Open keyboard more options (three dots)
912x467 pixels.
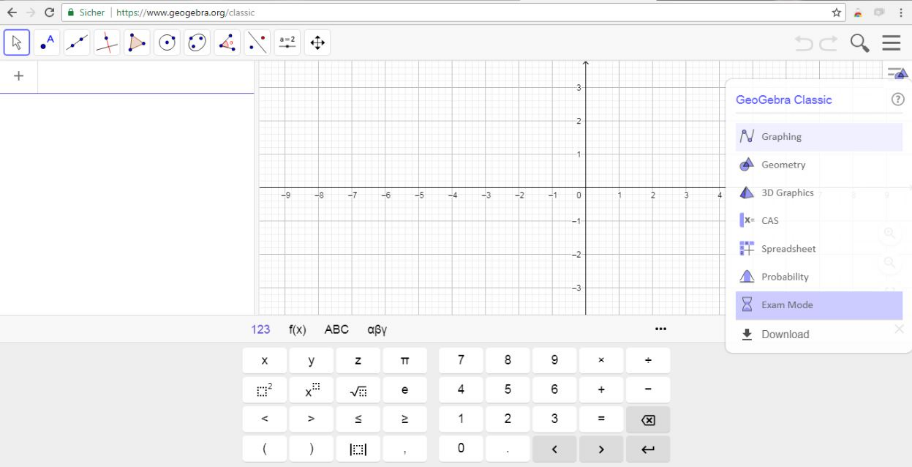[x=660, y=329]
